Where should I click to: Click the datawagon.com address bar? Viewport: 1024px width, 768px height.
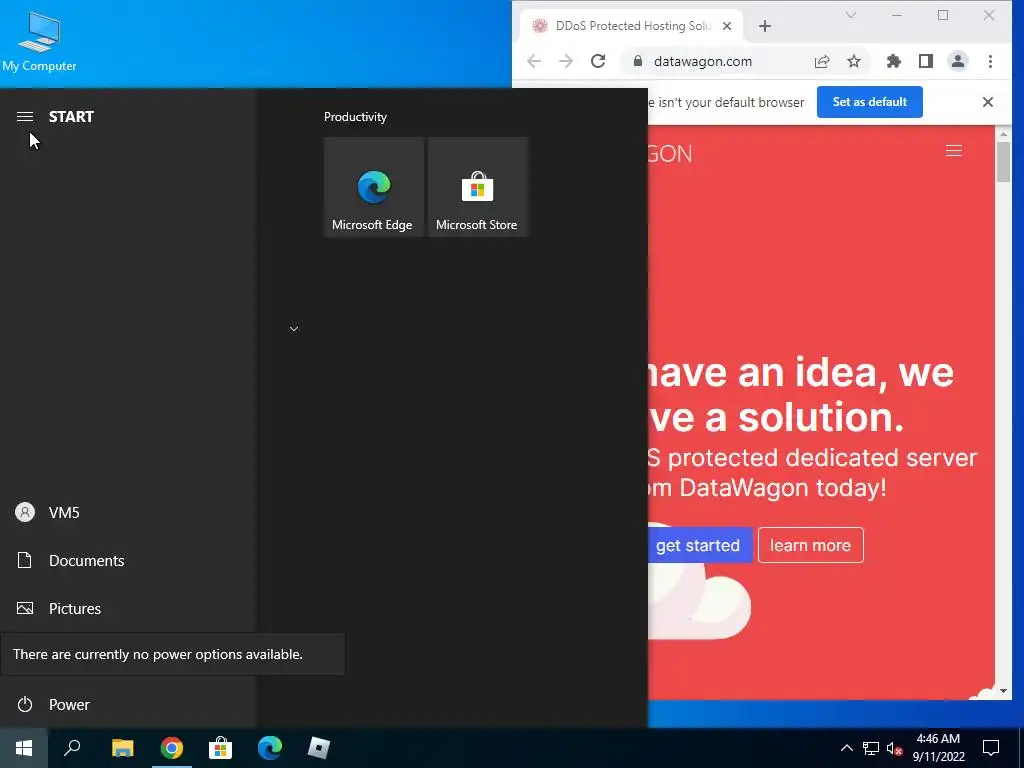tap(703, 61)
